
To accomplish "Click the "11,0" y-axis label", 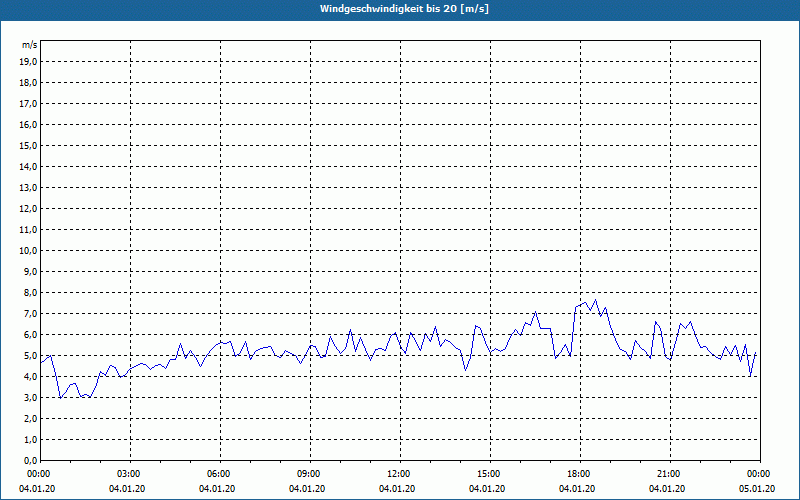I will coord(29,230).
